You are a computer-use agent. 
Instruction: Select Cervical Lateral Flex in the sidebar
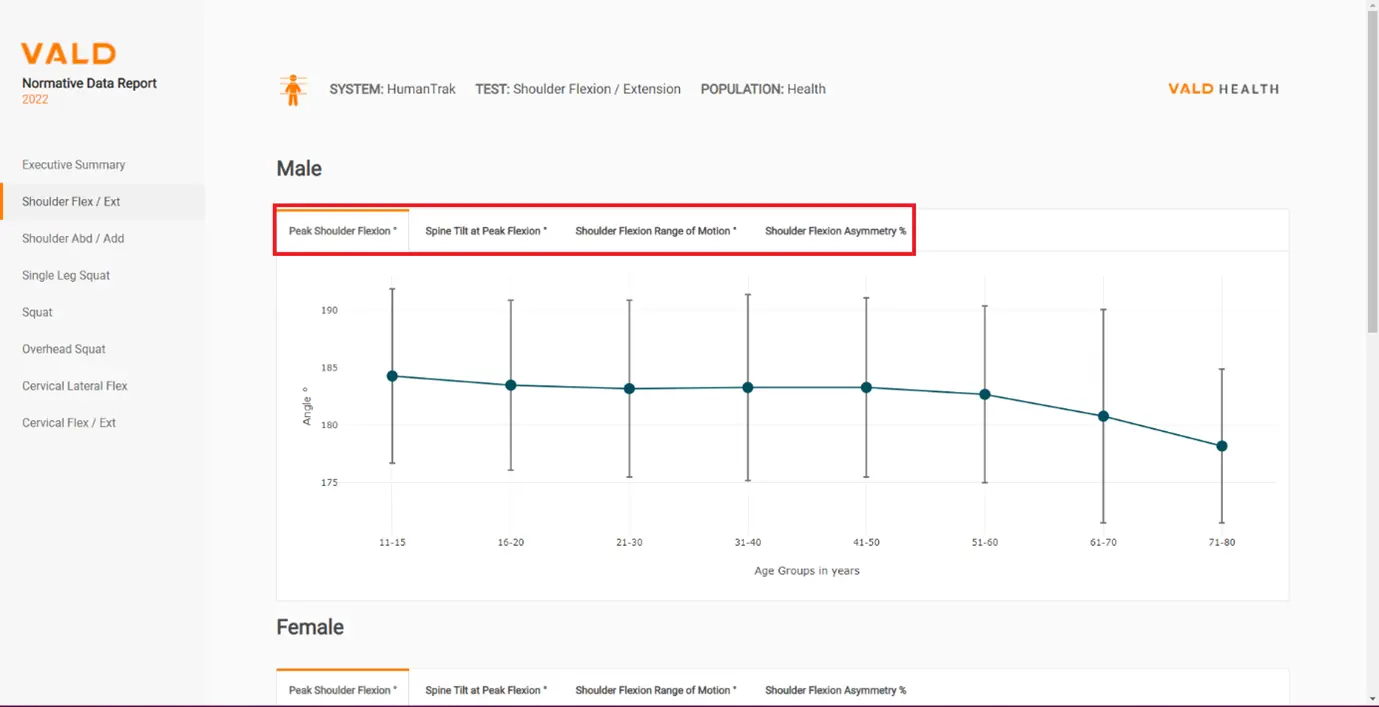point(75,386)
